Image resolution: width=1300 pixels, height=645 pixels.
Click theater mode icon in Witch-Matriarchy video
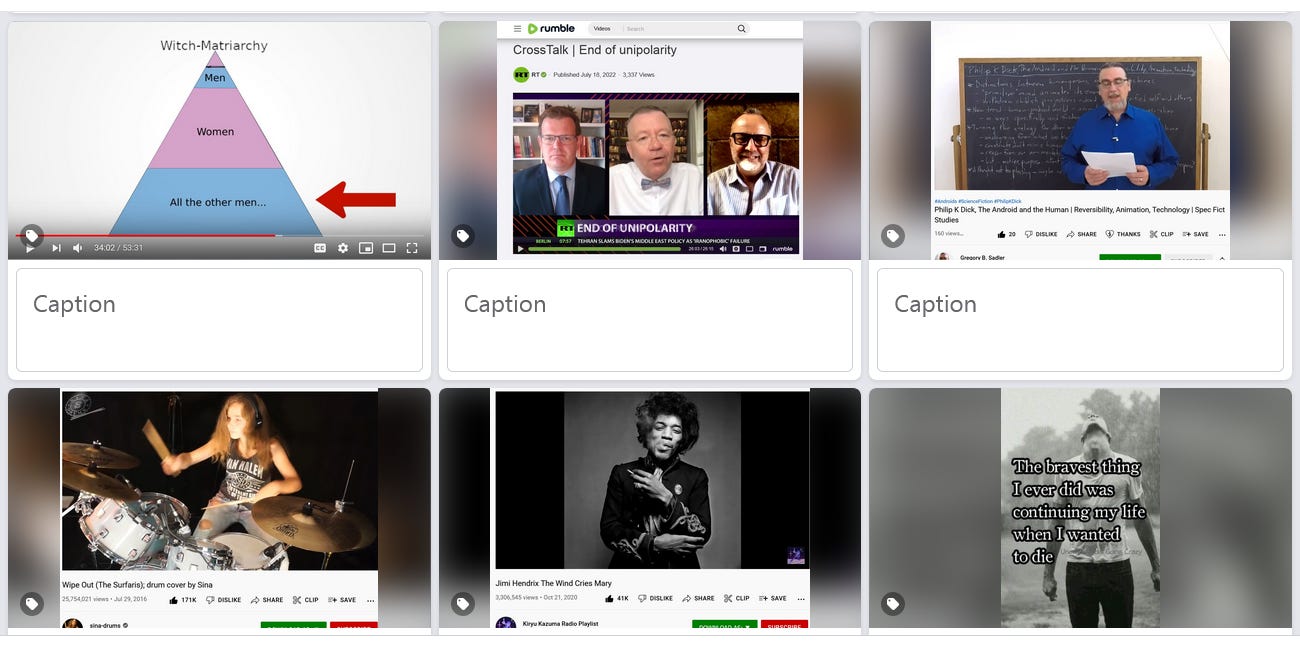click(389, 248)
